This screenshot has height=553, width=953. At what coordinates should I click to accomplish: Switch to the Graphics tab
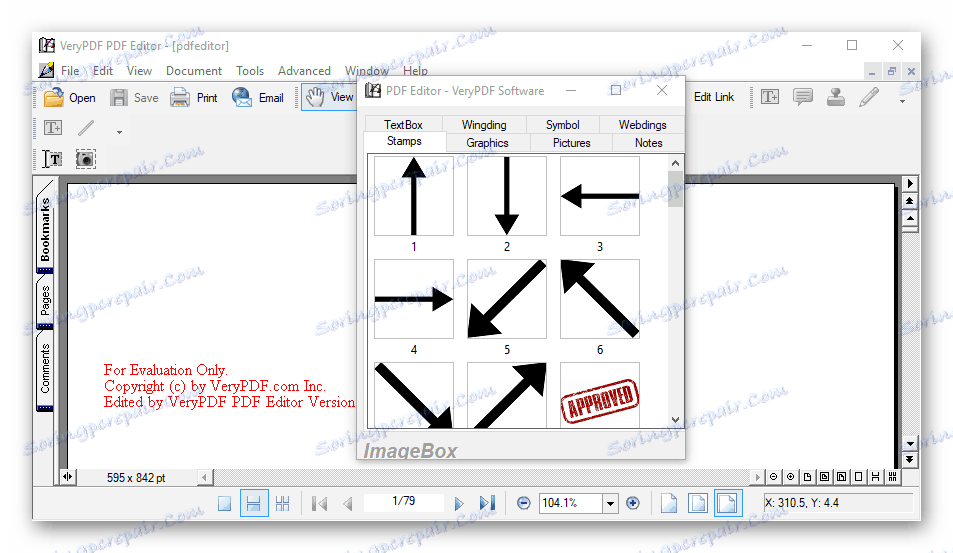coord(487,143)
